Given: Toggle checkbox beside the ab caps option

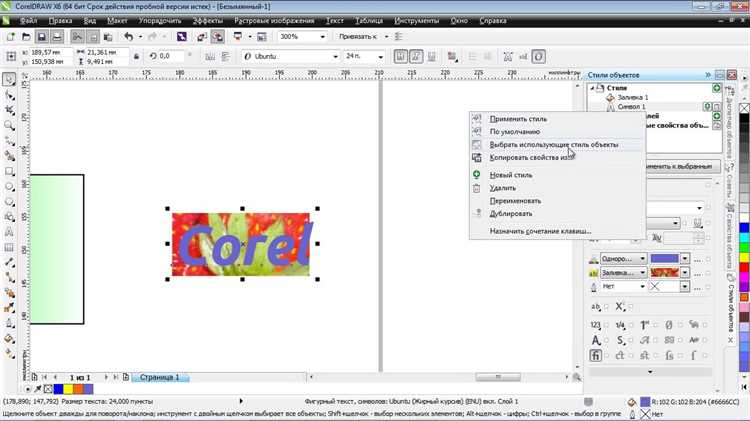Looking at the screenshot, I should tap(606, 307).
